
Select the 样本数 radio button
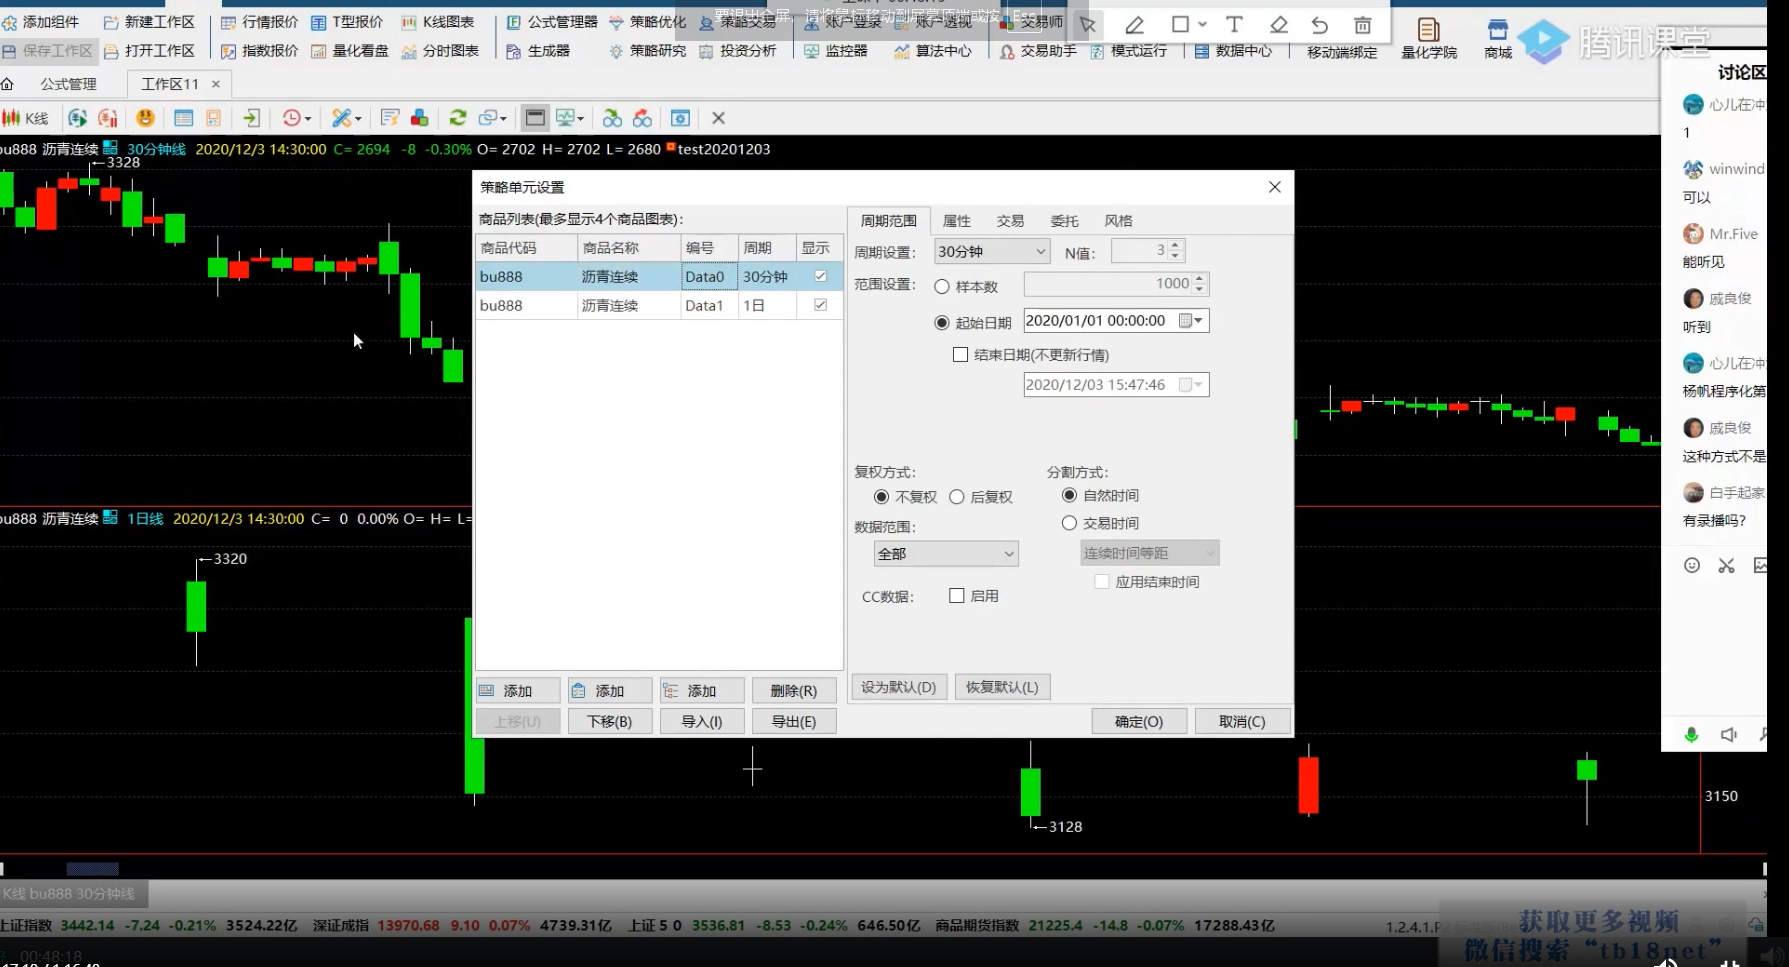point(942,287)
